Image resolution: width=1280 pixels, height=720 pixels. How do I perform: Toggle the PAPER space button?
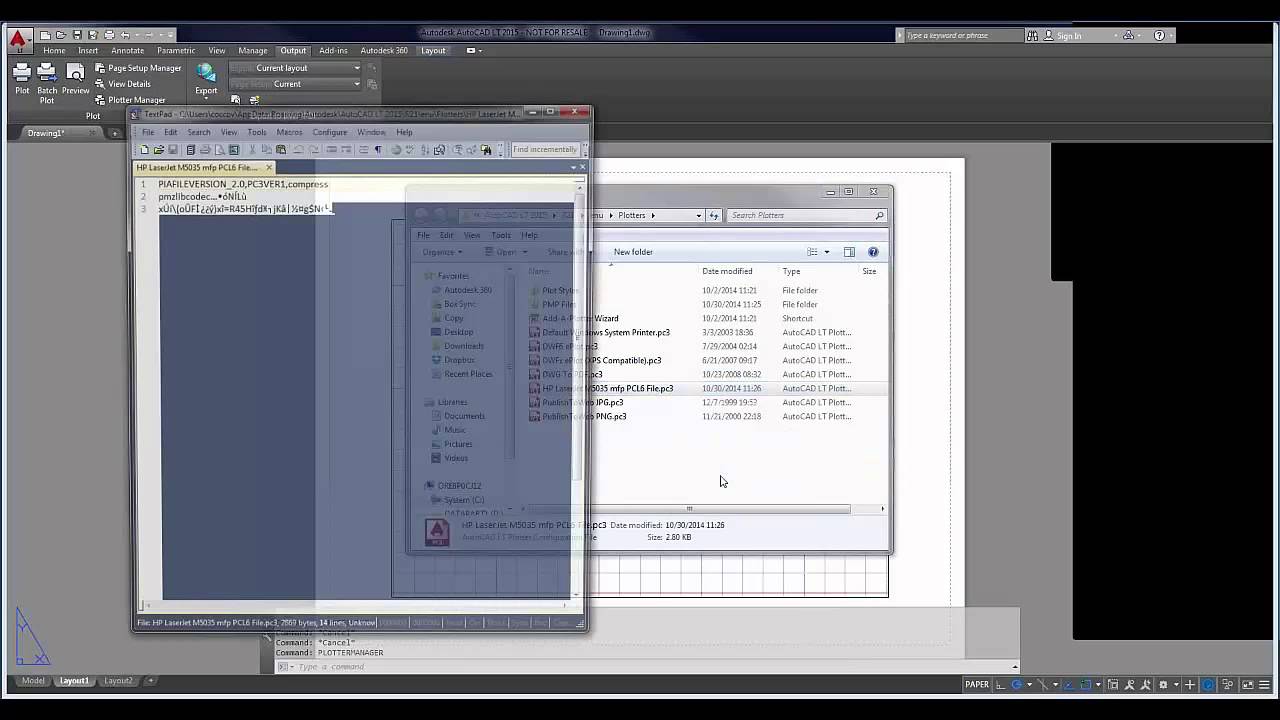pyautogui.click(x=977, y=685)
